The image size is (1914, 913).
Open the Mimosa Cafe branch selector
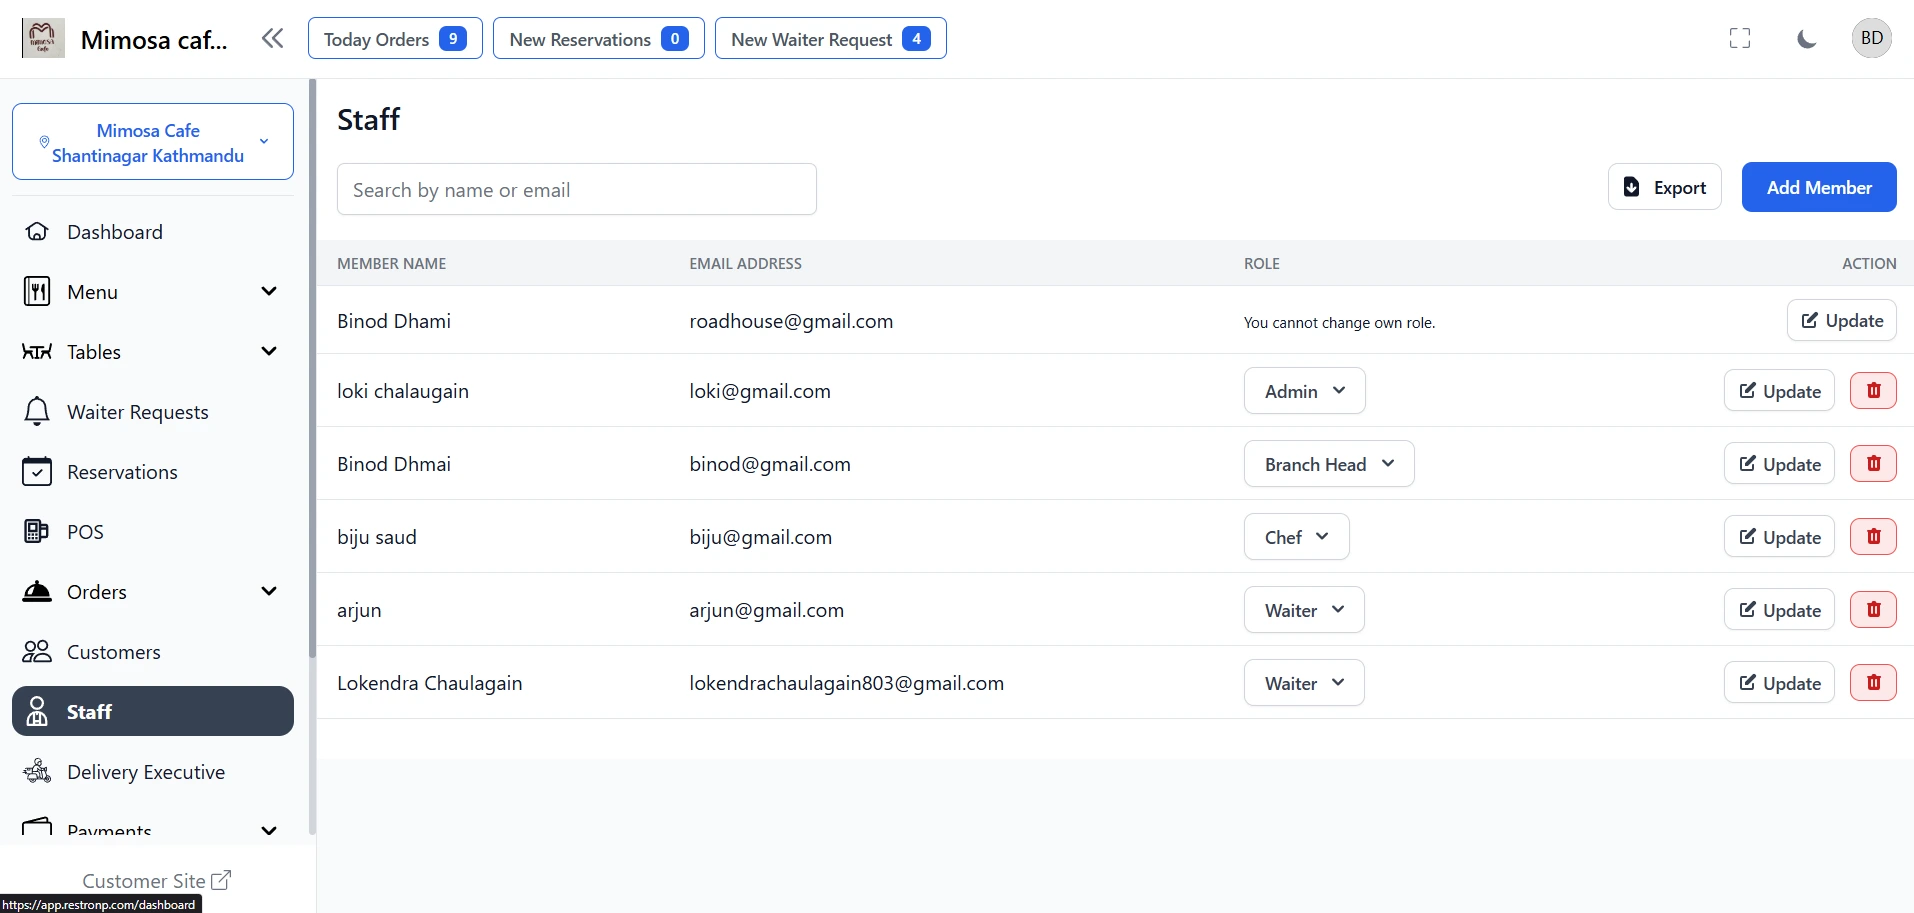click(153, 142)
